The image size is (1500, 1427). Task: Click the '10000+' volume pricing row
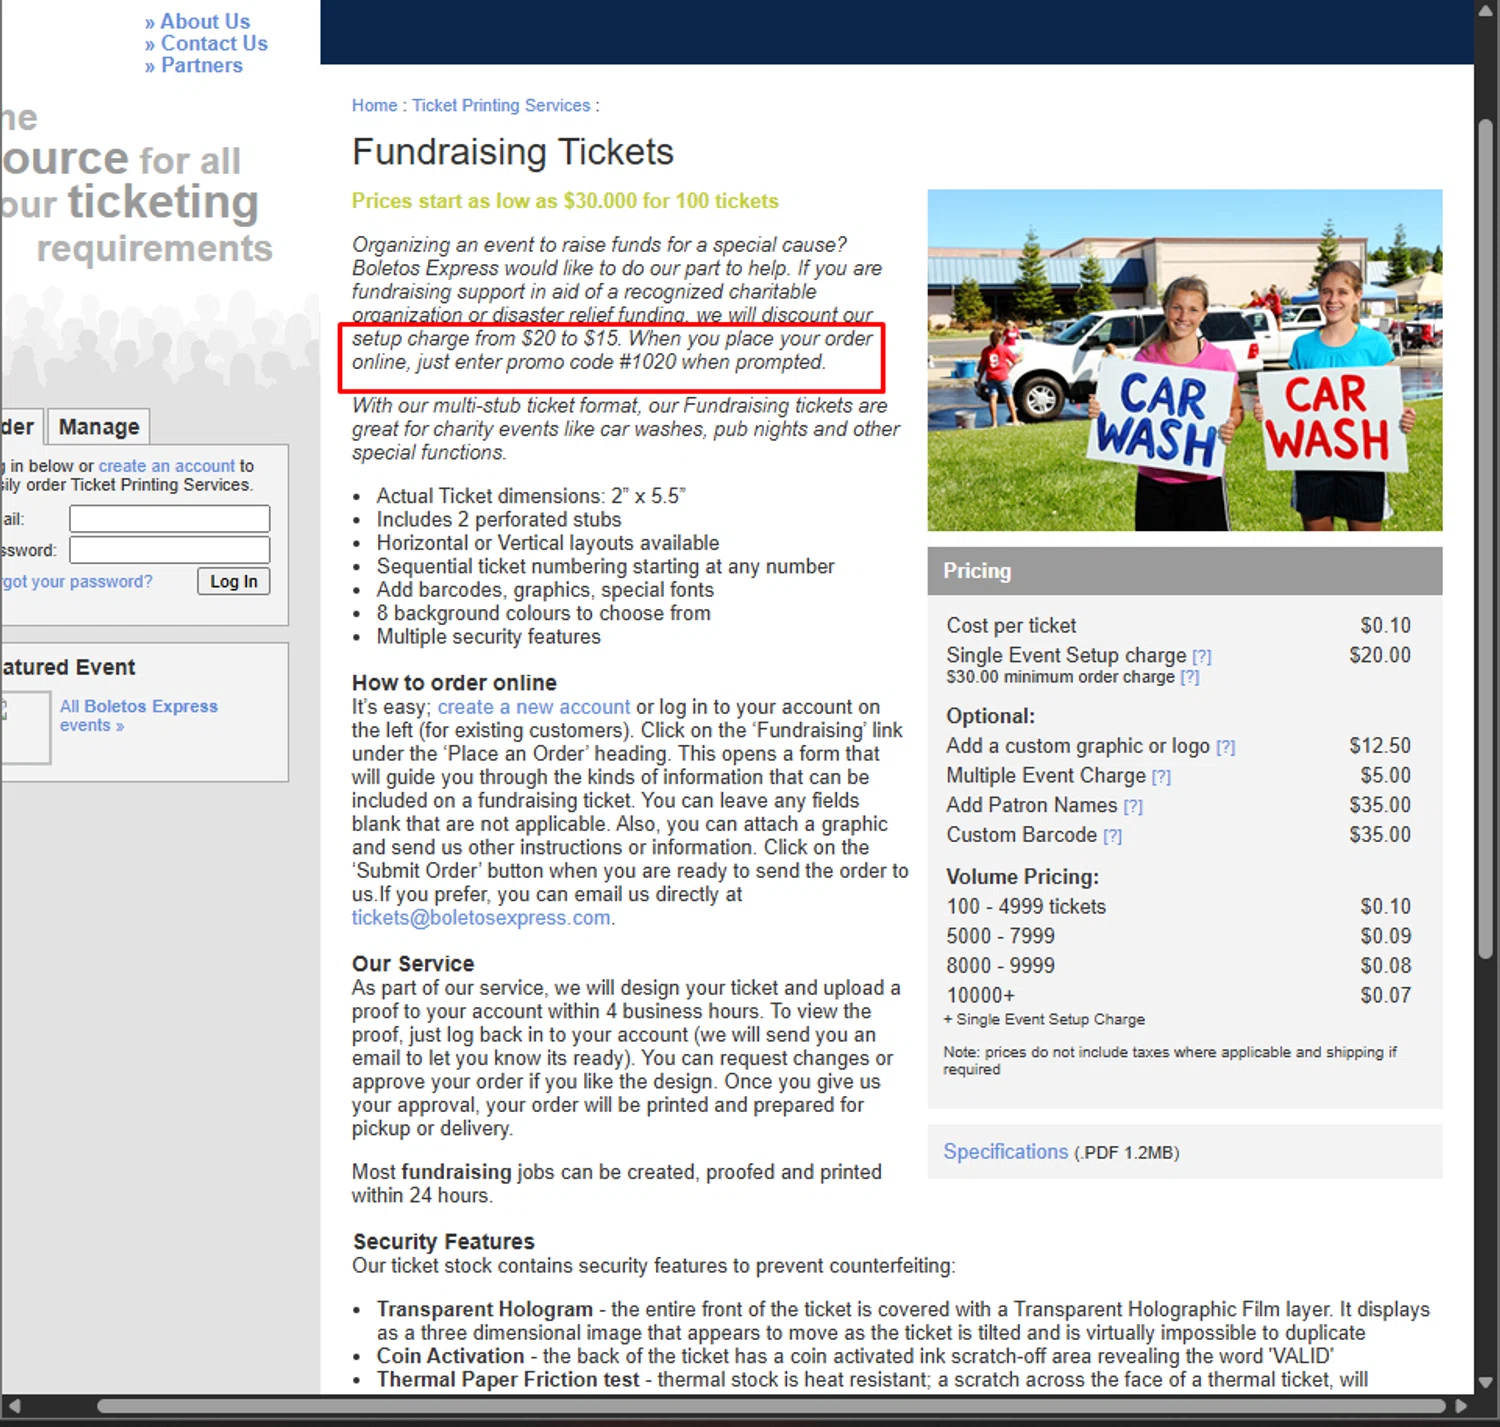[1179, 995]
